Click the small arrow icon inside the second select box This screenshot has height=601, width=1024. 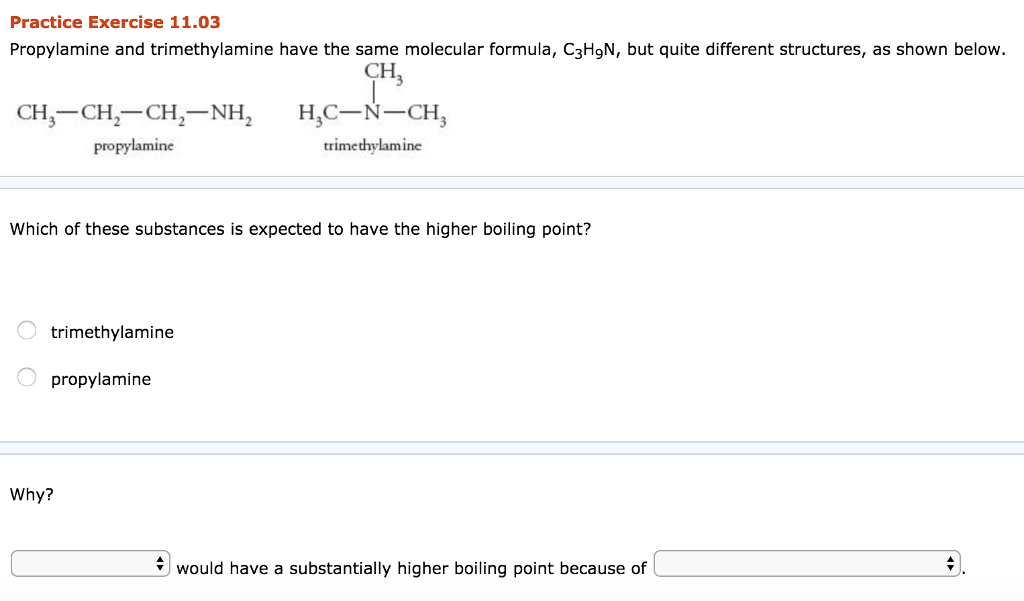(x=950, y=563)
